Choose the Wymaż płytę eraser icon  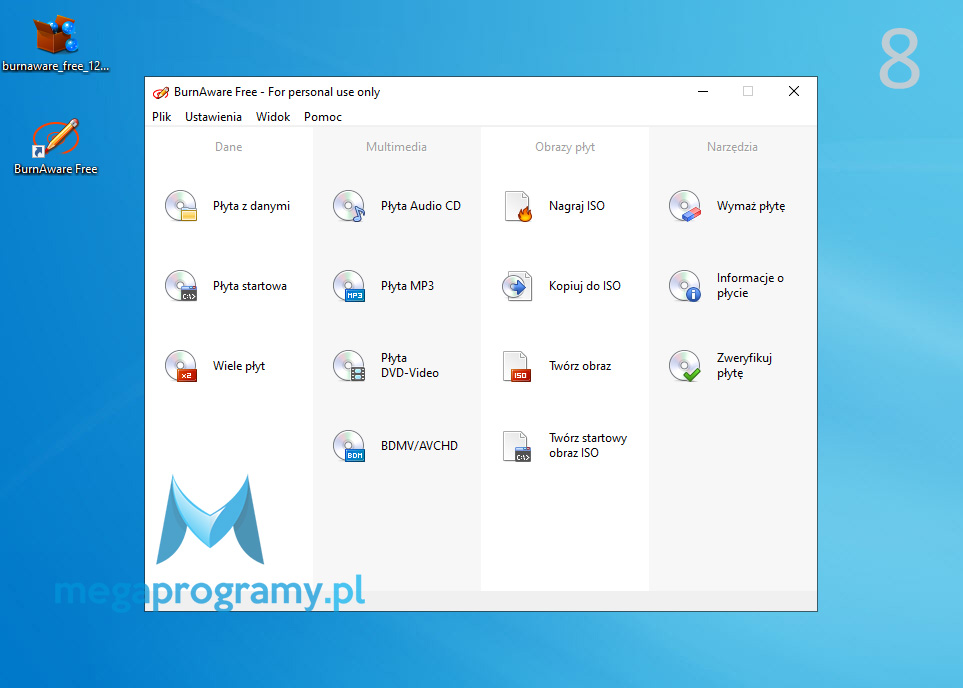(x=685, y=206)
